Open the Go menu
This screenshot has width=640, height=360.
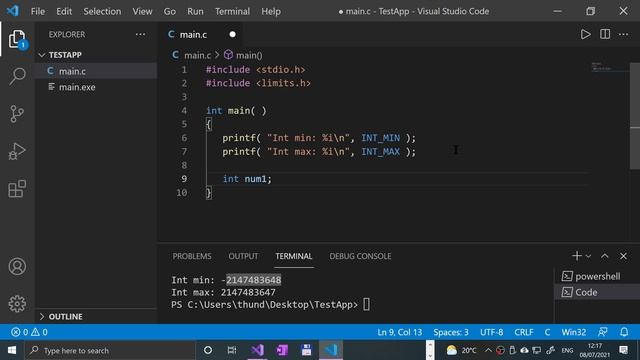(170, 11)
